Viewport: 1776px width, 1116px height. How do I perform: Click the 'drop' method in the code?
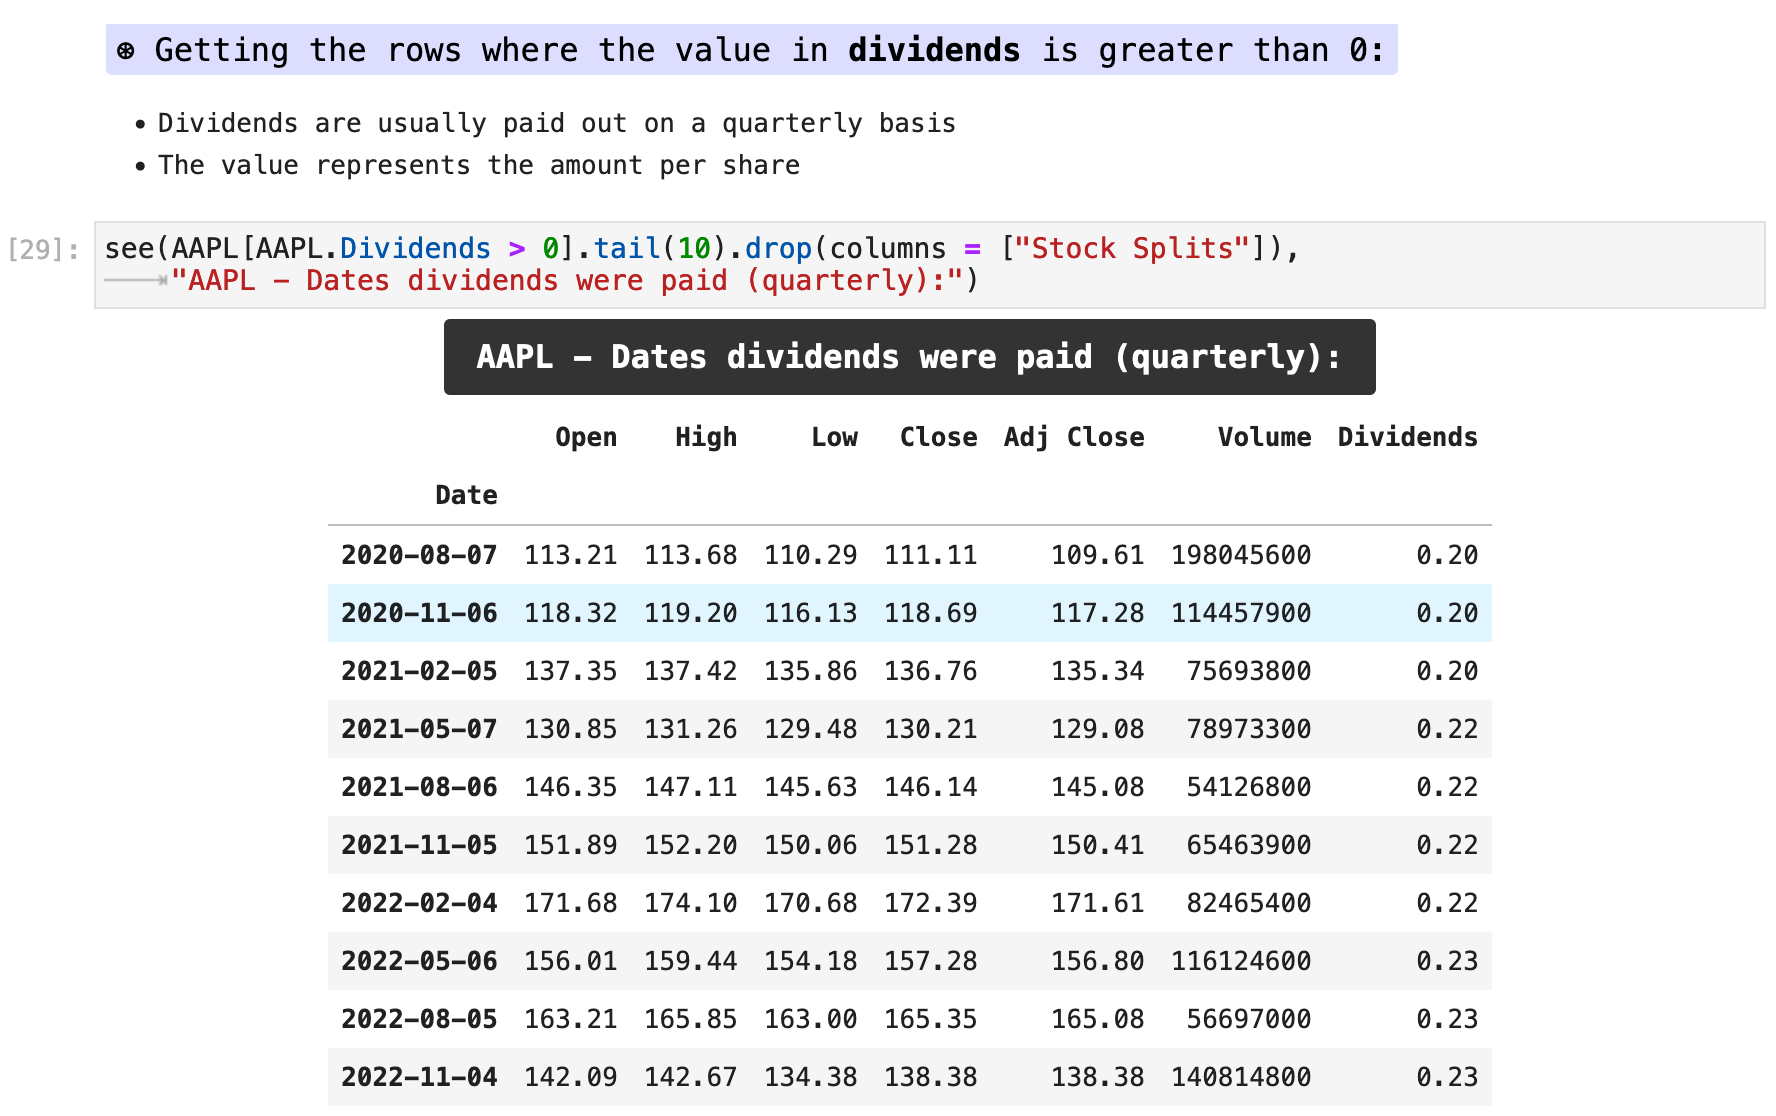(778, 248)
